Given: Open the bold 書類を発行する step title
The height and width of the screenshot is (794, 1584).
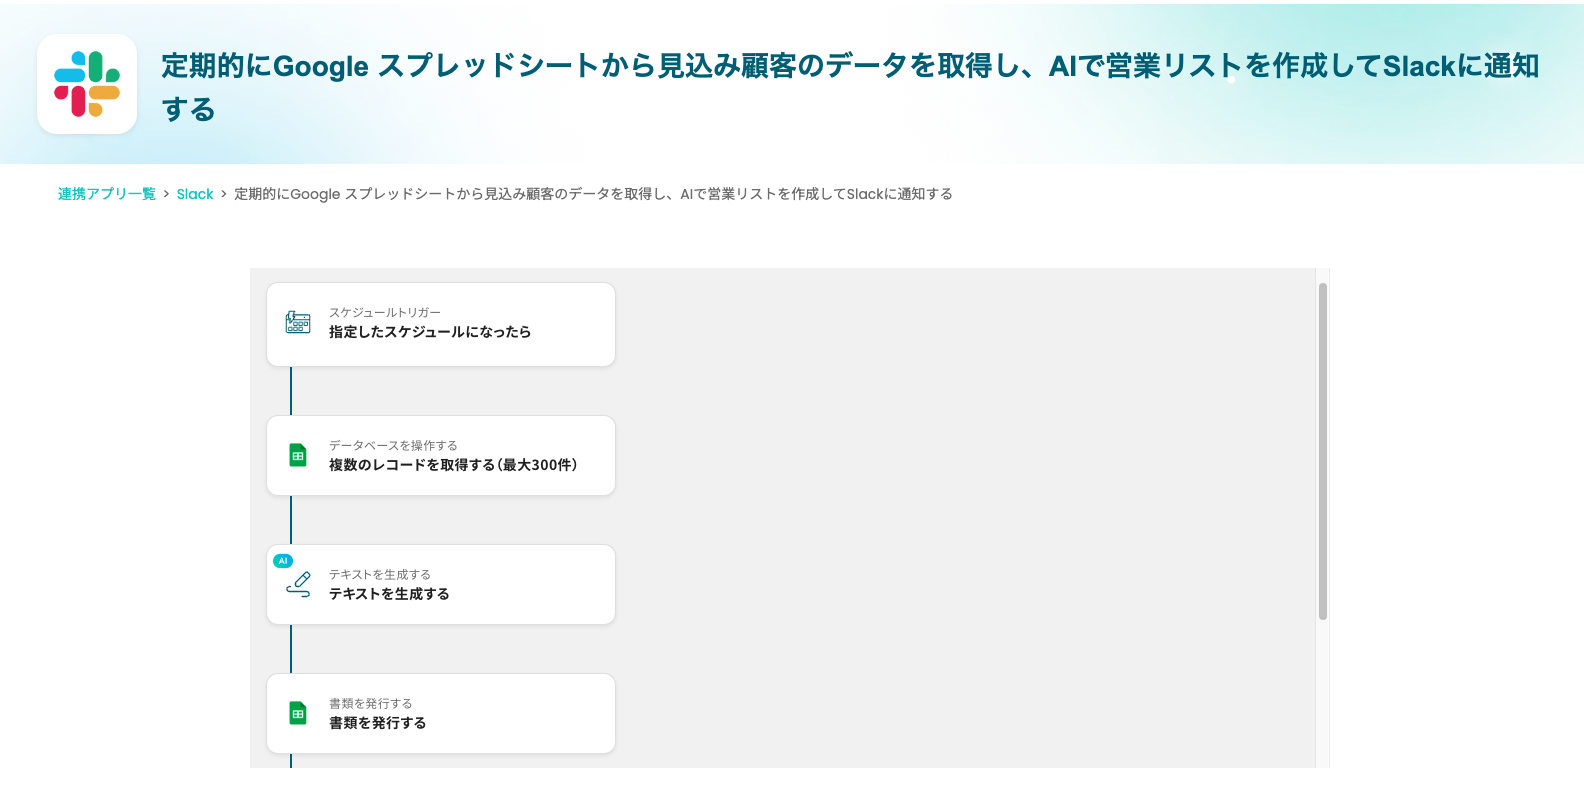Looking at the screenshot, I should click(377, 723).
